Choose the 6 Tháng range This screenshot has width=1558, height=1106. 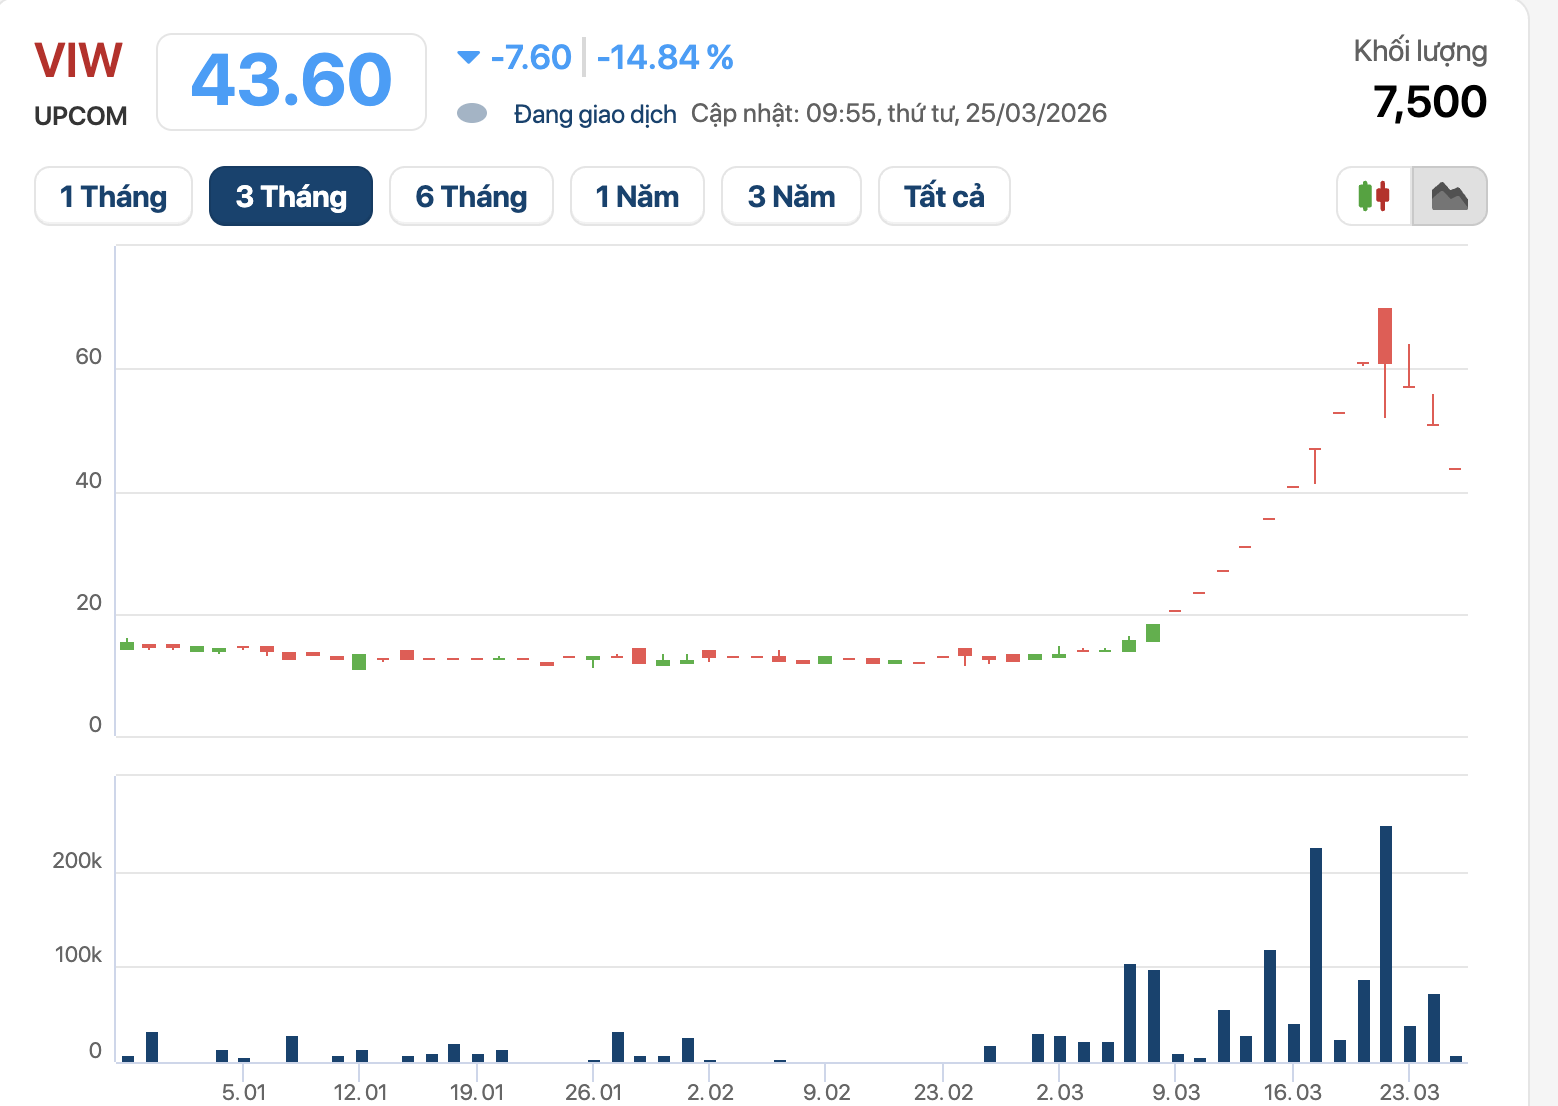[471, 196]
